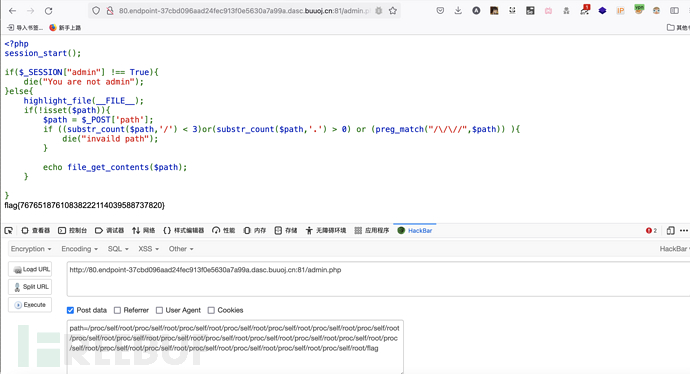Go forward to the next page
The width and height of the screenshot is (690, 374).
click(x=30, y=11)
